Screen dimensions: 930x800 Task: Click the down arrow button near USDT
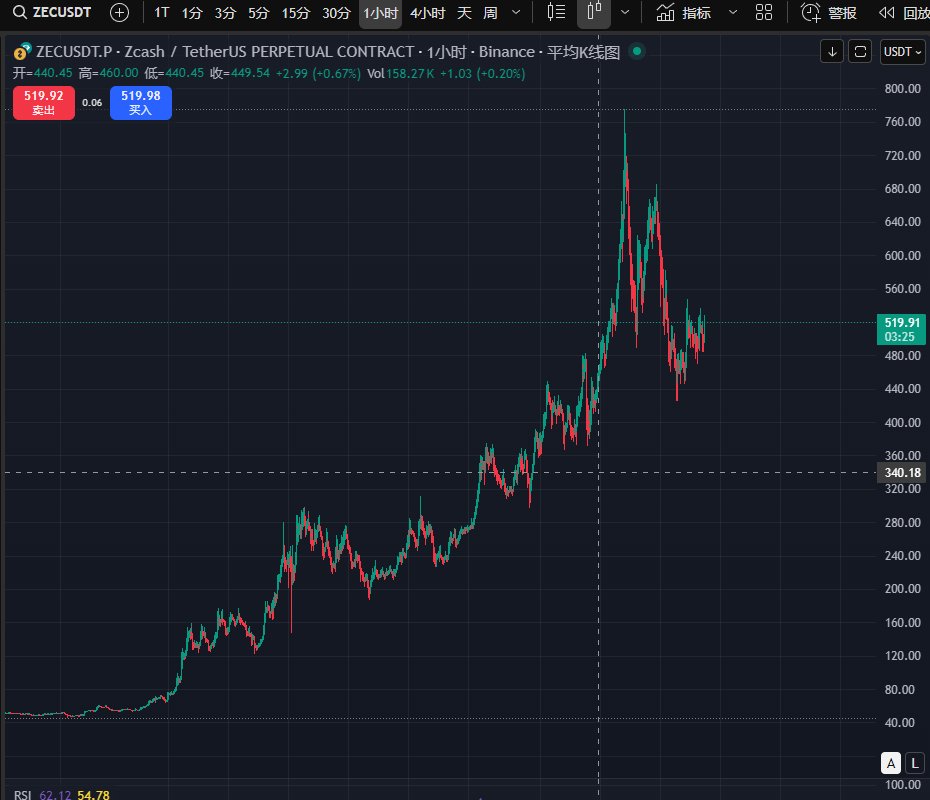click(832, 52)
